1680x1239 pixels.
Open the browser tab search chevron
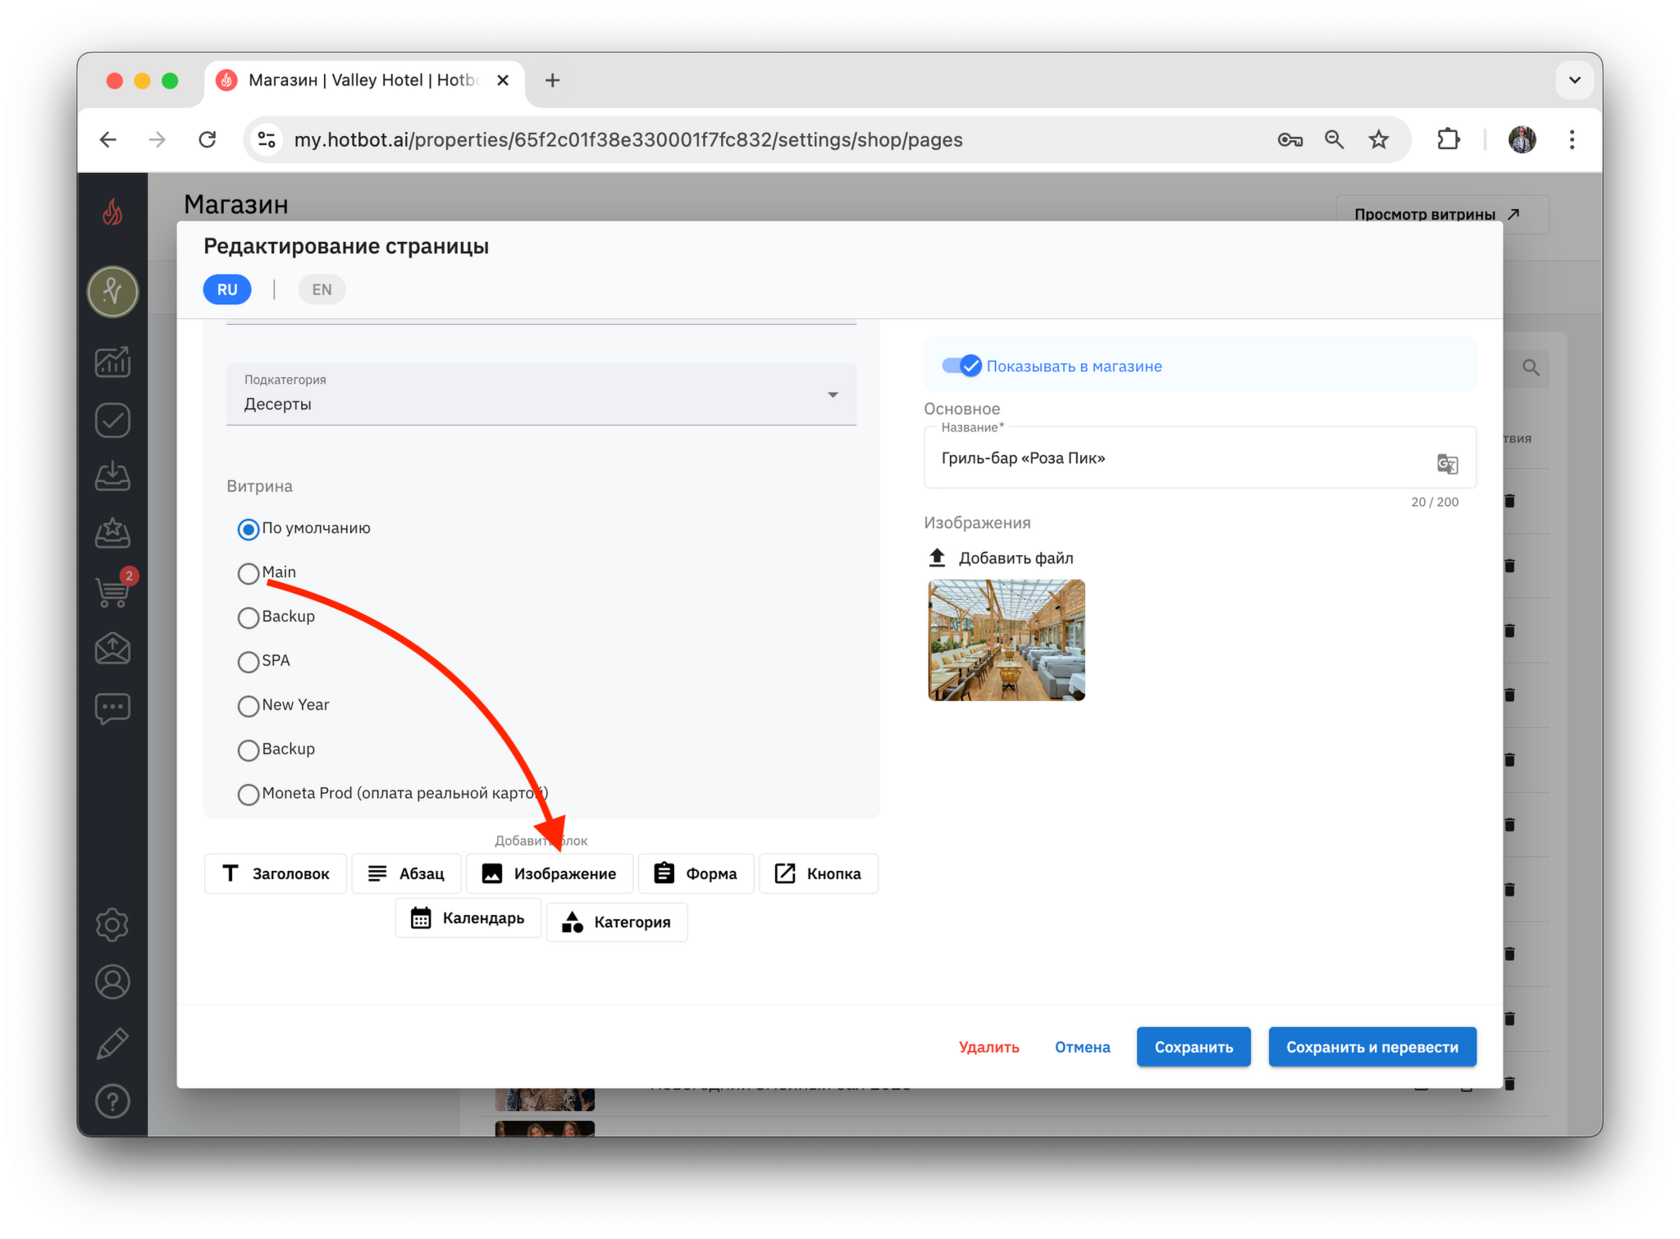1574,80
